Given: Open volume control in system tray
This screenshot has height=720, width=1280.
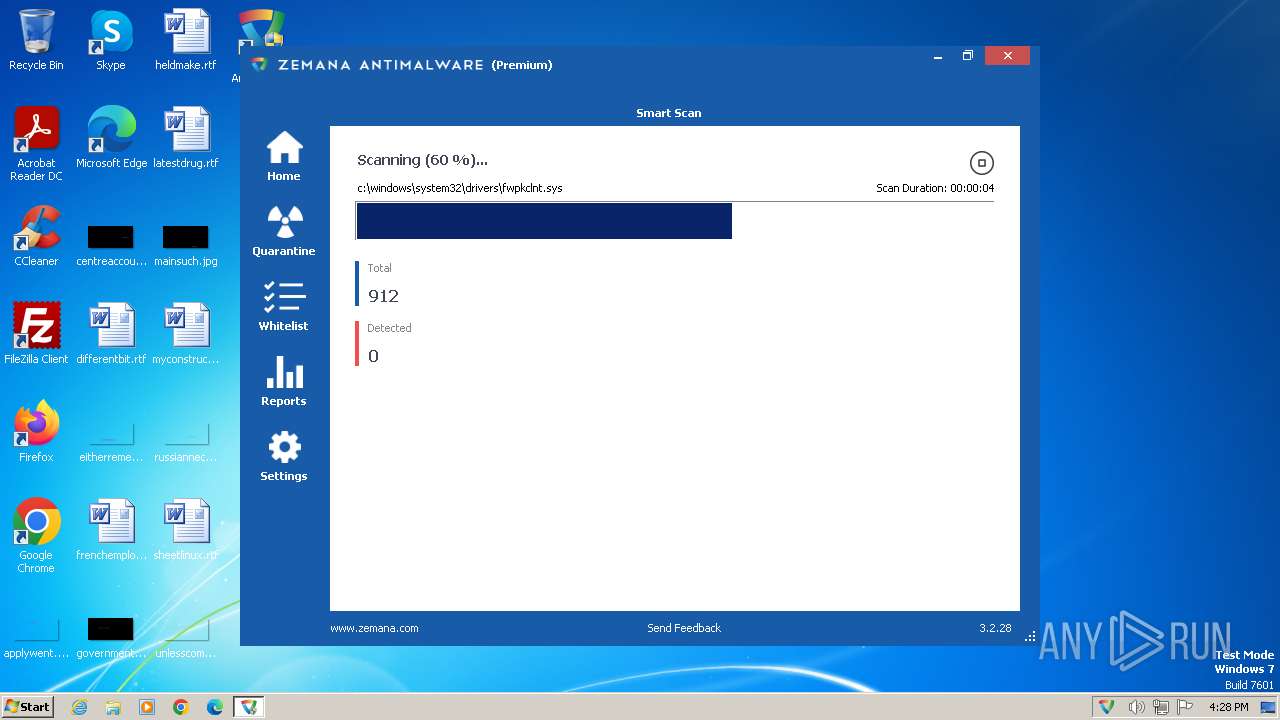Looking at the screenshot, I should (x=1137, y=707).
